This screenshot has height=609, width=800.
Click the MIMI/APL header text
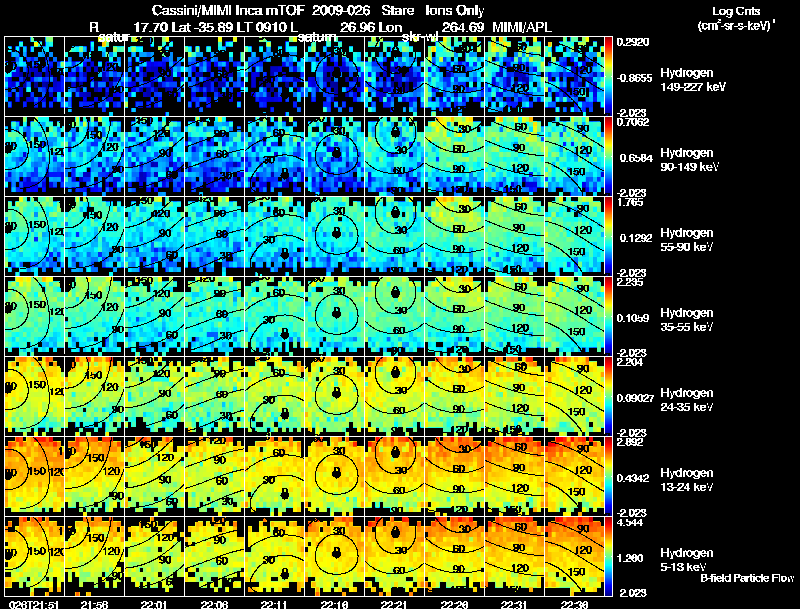pos(522,27)
